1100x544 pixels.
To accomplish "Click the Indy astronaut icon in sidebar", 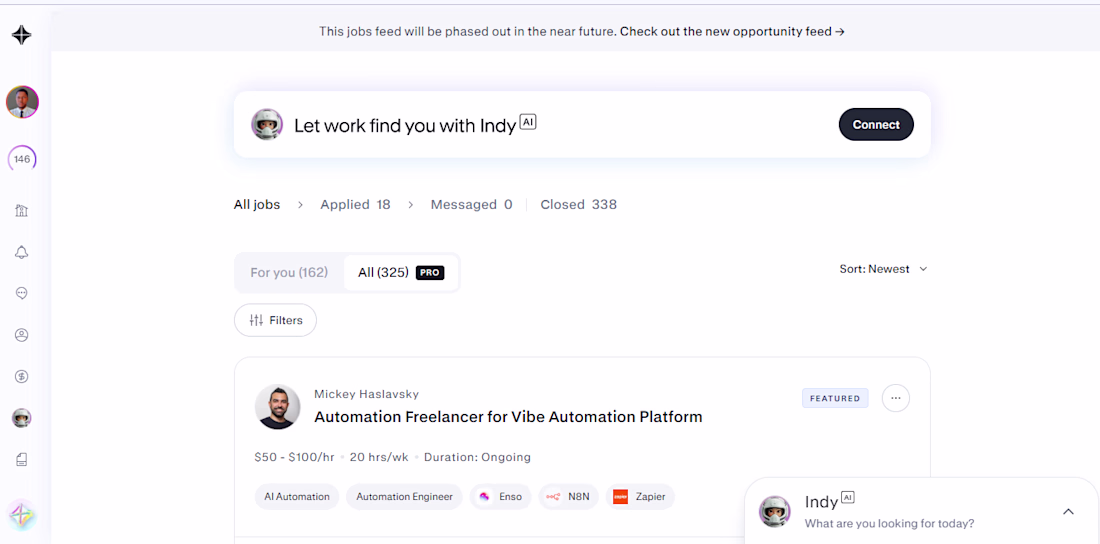I will pyautogui.click(x=22, y=418).
